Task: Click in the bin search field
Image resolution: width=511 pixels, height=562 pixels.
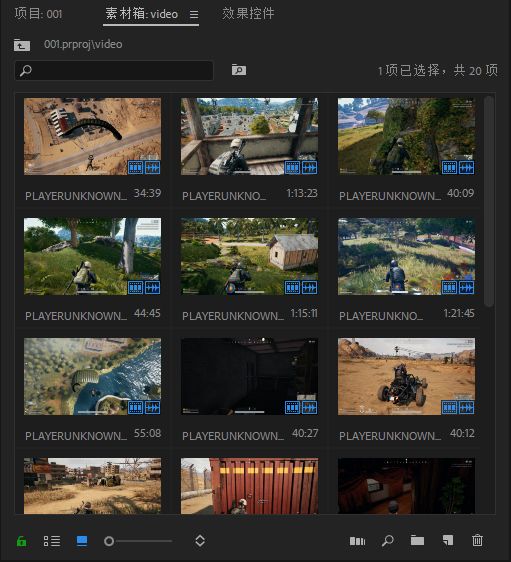Action: pos(114,71)
